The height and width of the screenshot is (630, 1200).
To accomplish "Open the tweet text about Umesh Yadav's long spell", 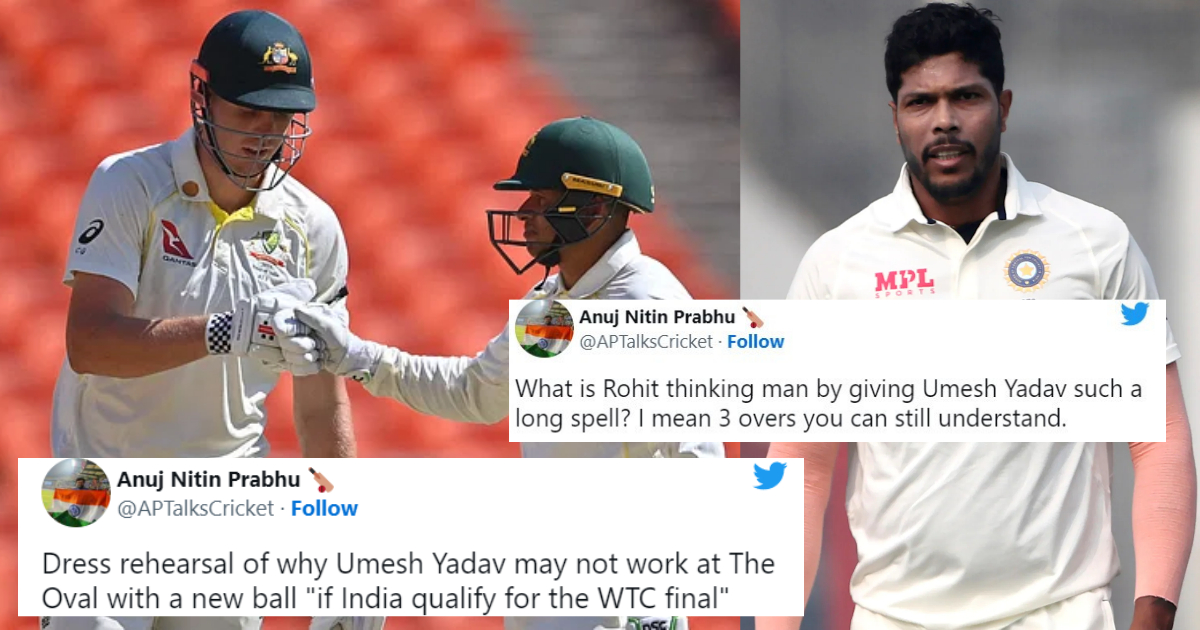I will [829, 404].
